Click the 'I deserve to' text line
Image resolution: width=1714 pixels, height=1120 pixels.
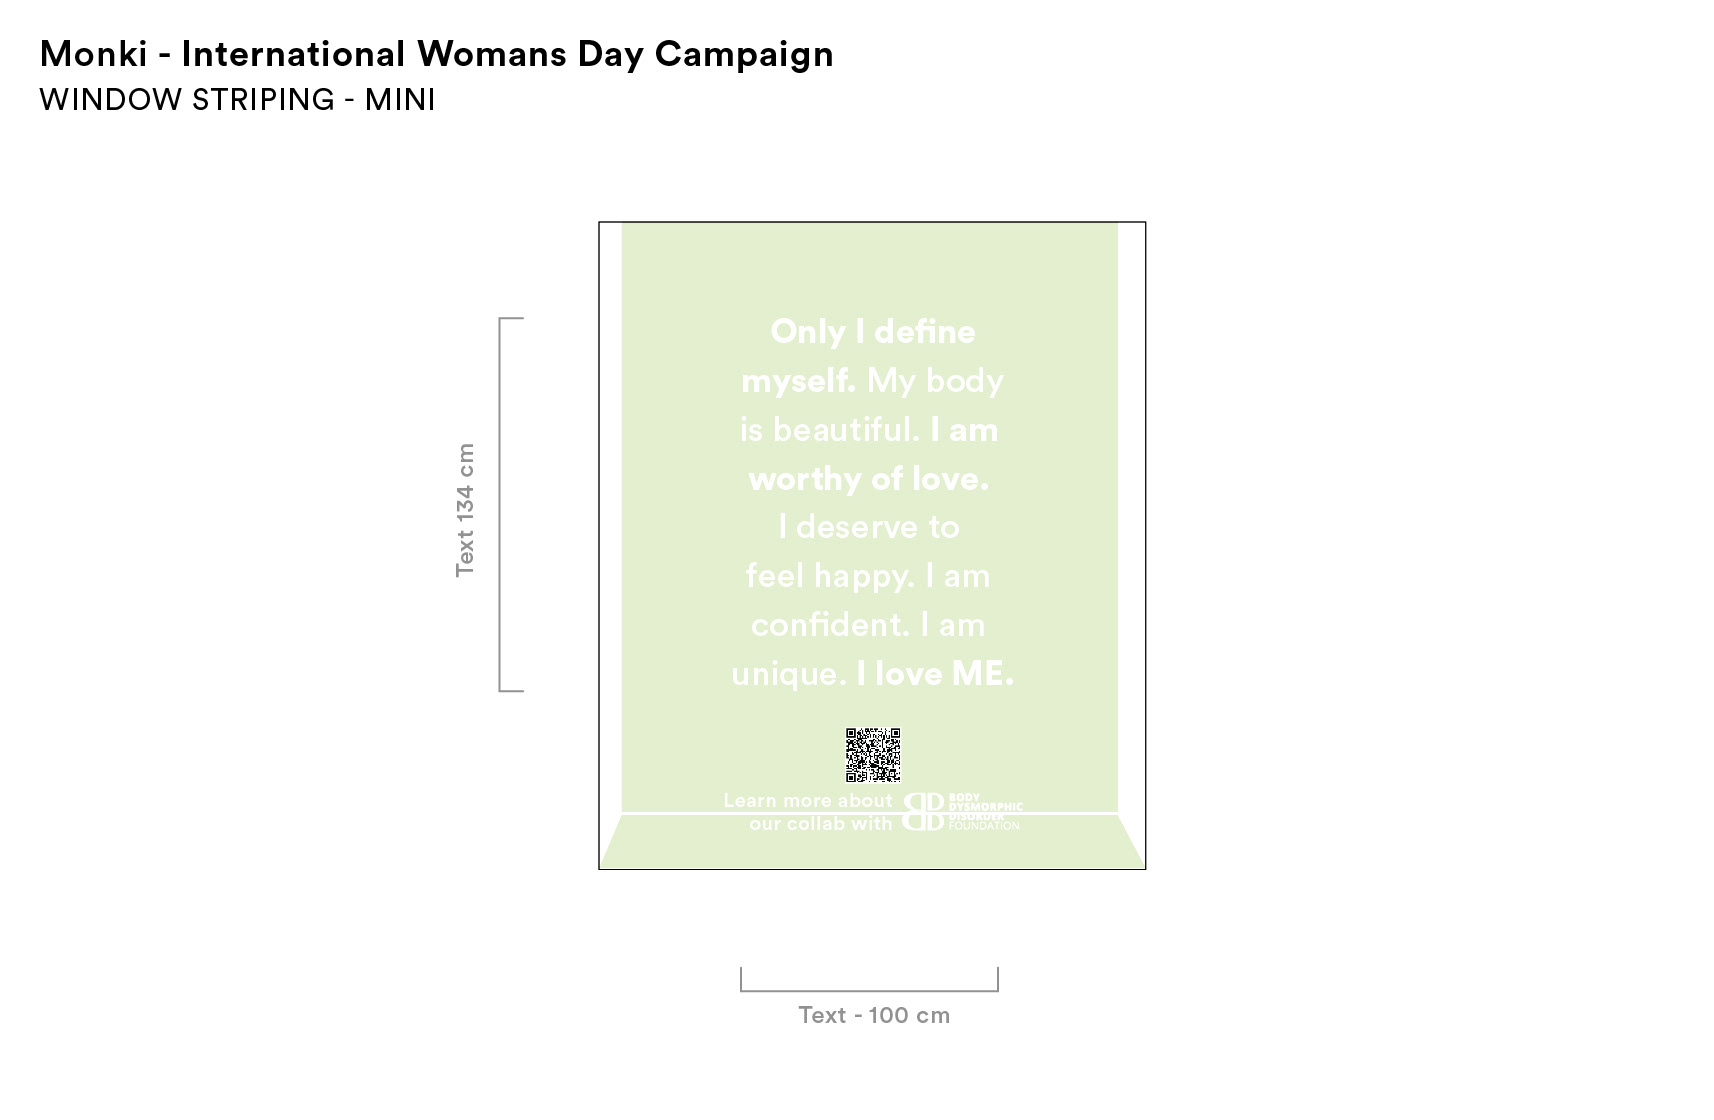tap(869, 527)
